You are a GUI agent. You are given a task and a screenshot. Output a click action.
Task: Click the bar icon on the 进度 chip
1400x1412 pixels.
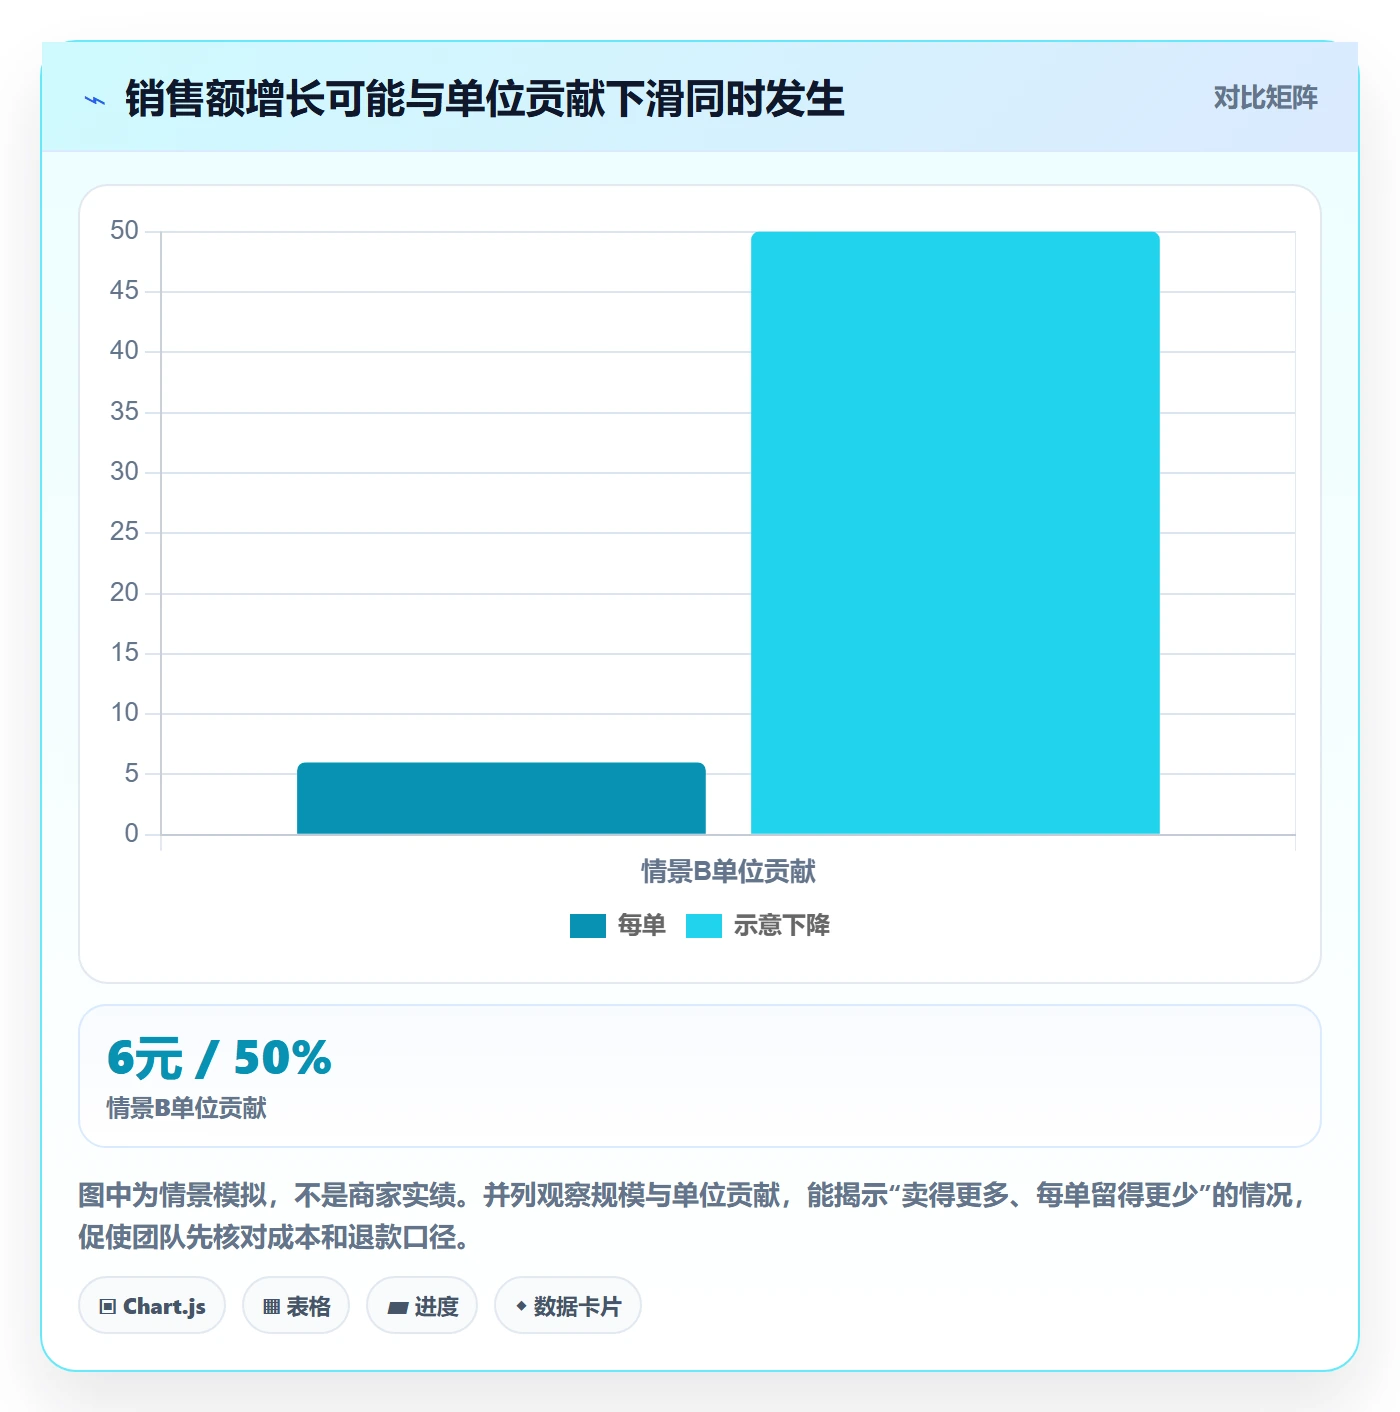pyautogui.click(x=397, y=1307)
